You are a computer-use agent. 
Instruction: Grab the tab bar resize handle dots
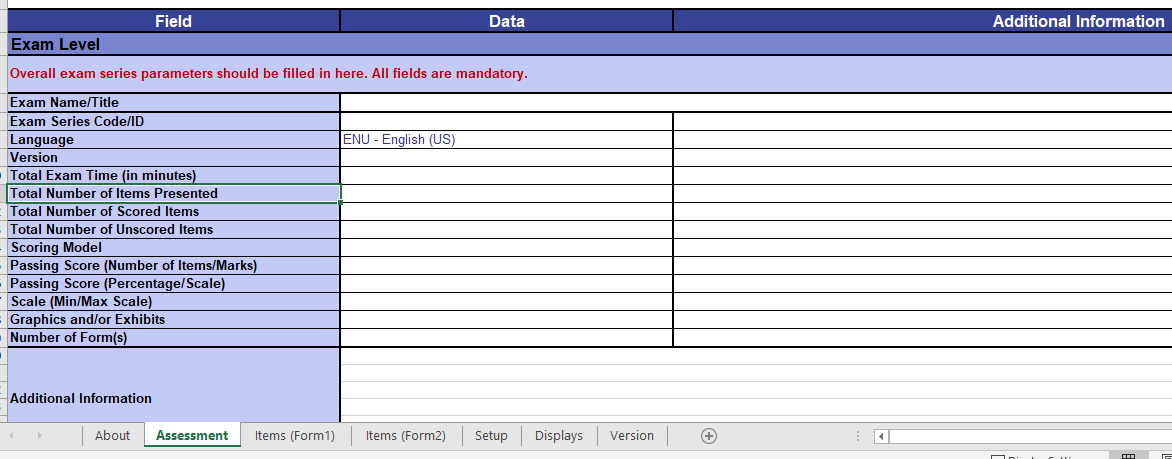[x=857, y=436]
